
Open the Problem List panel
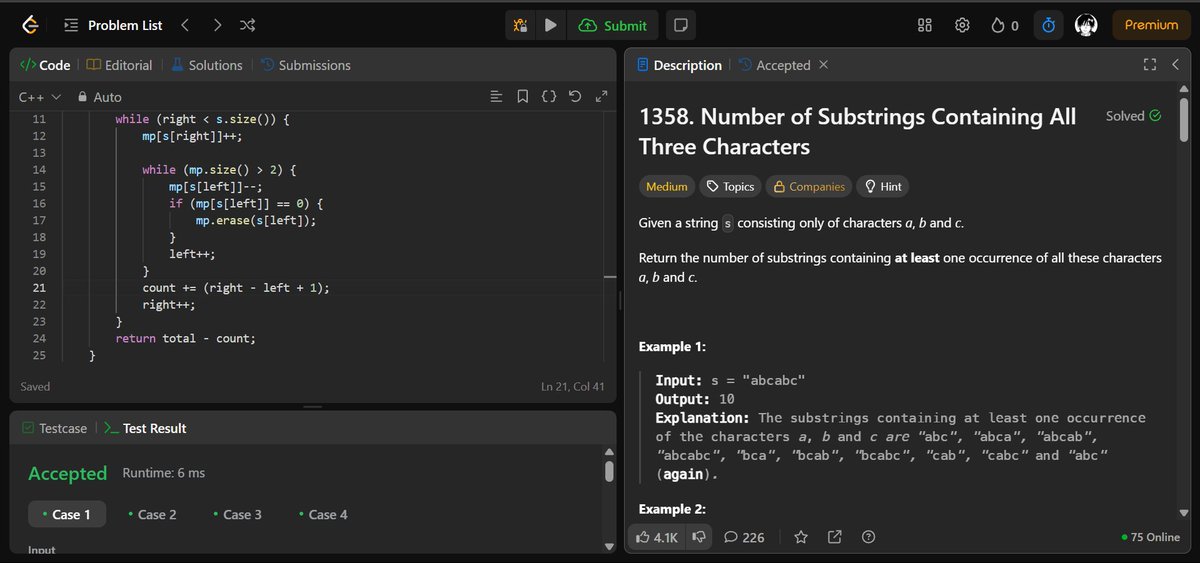pyautogui.click(x=111, y=25)
